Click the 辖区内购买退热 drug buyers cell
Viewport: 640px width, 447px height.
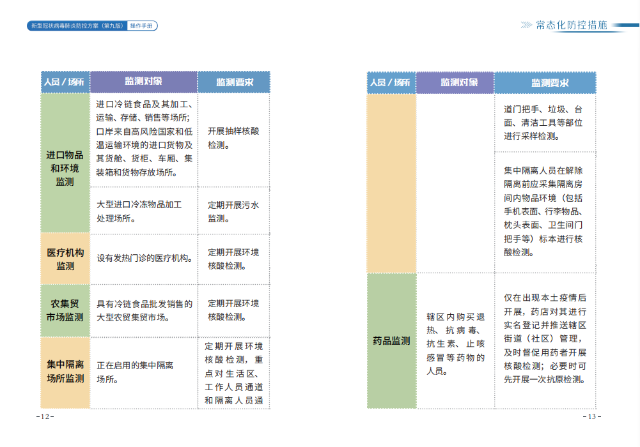(x=453, y=341)
